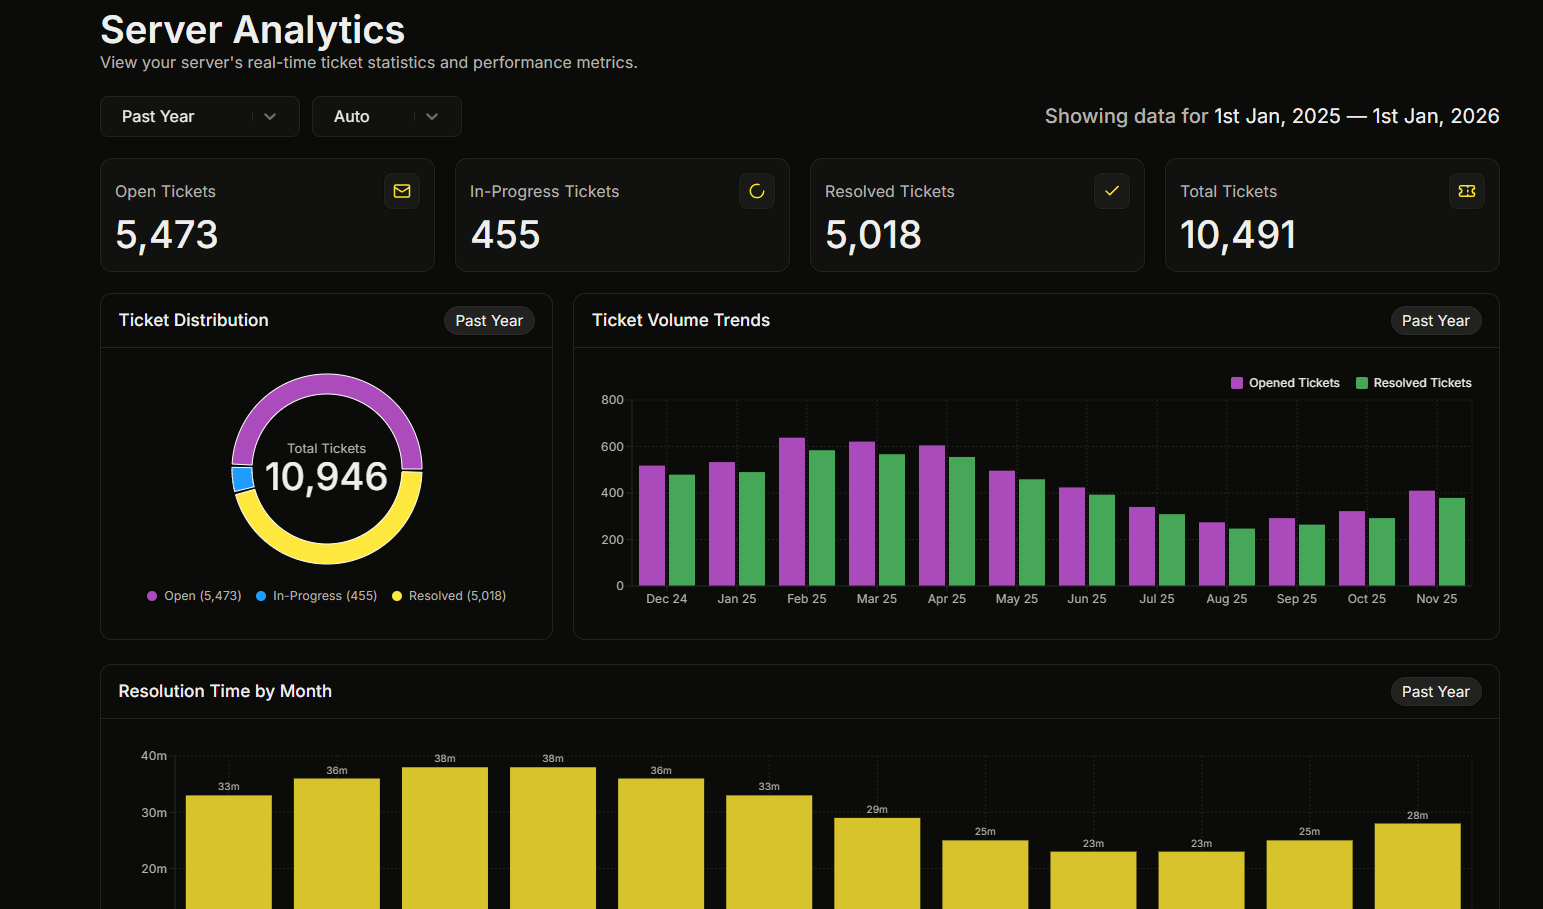The width and height of the screenshot is (1543, 909).
Task: Click the purple Nov 25 opened tickets bar
Action: pos(1422,538)
